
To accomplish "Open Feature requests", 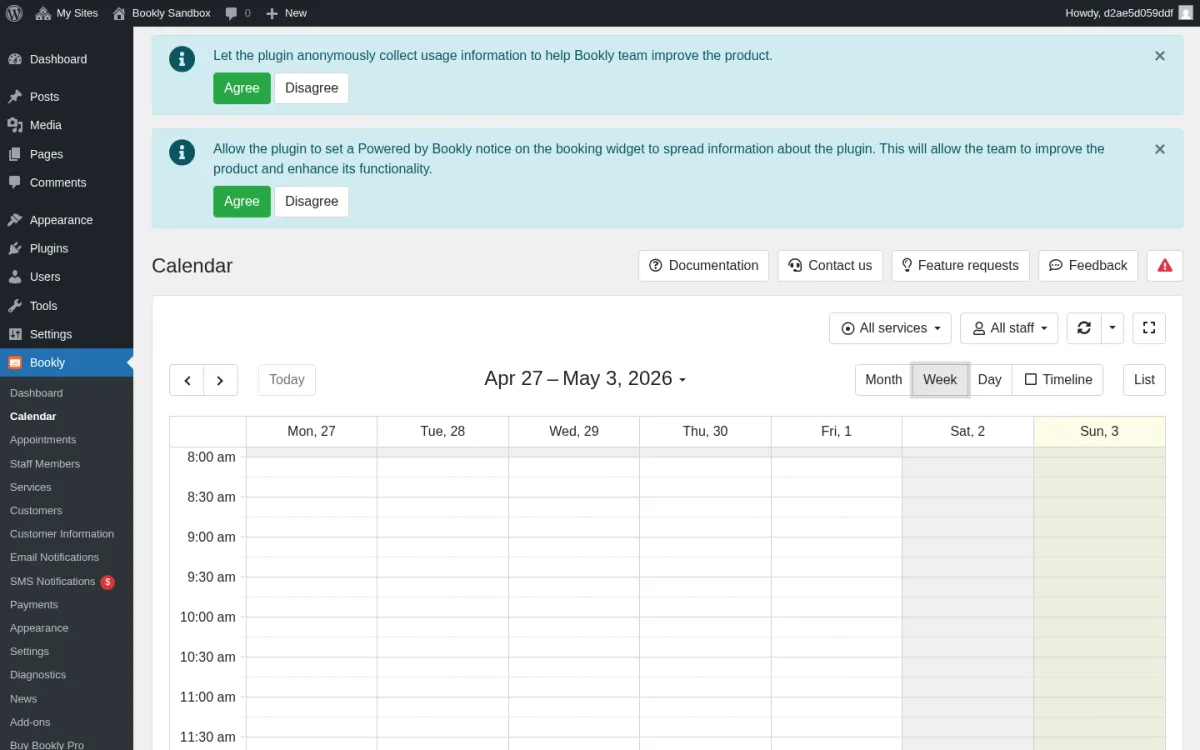I will coord(960,265).
